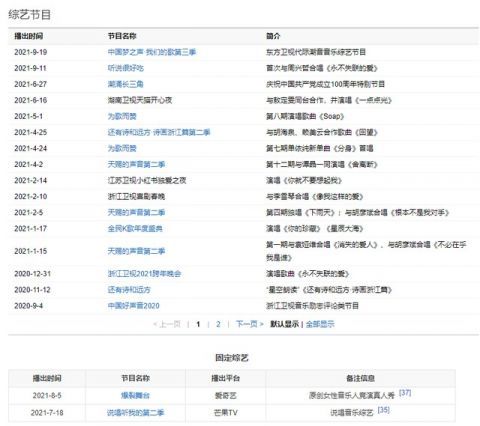Click description 浙江卫视音乐励志评论类节目
Screen dimensions: 480x426
click(x=312, y=306)
